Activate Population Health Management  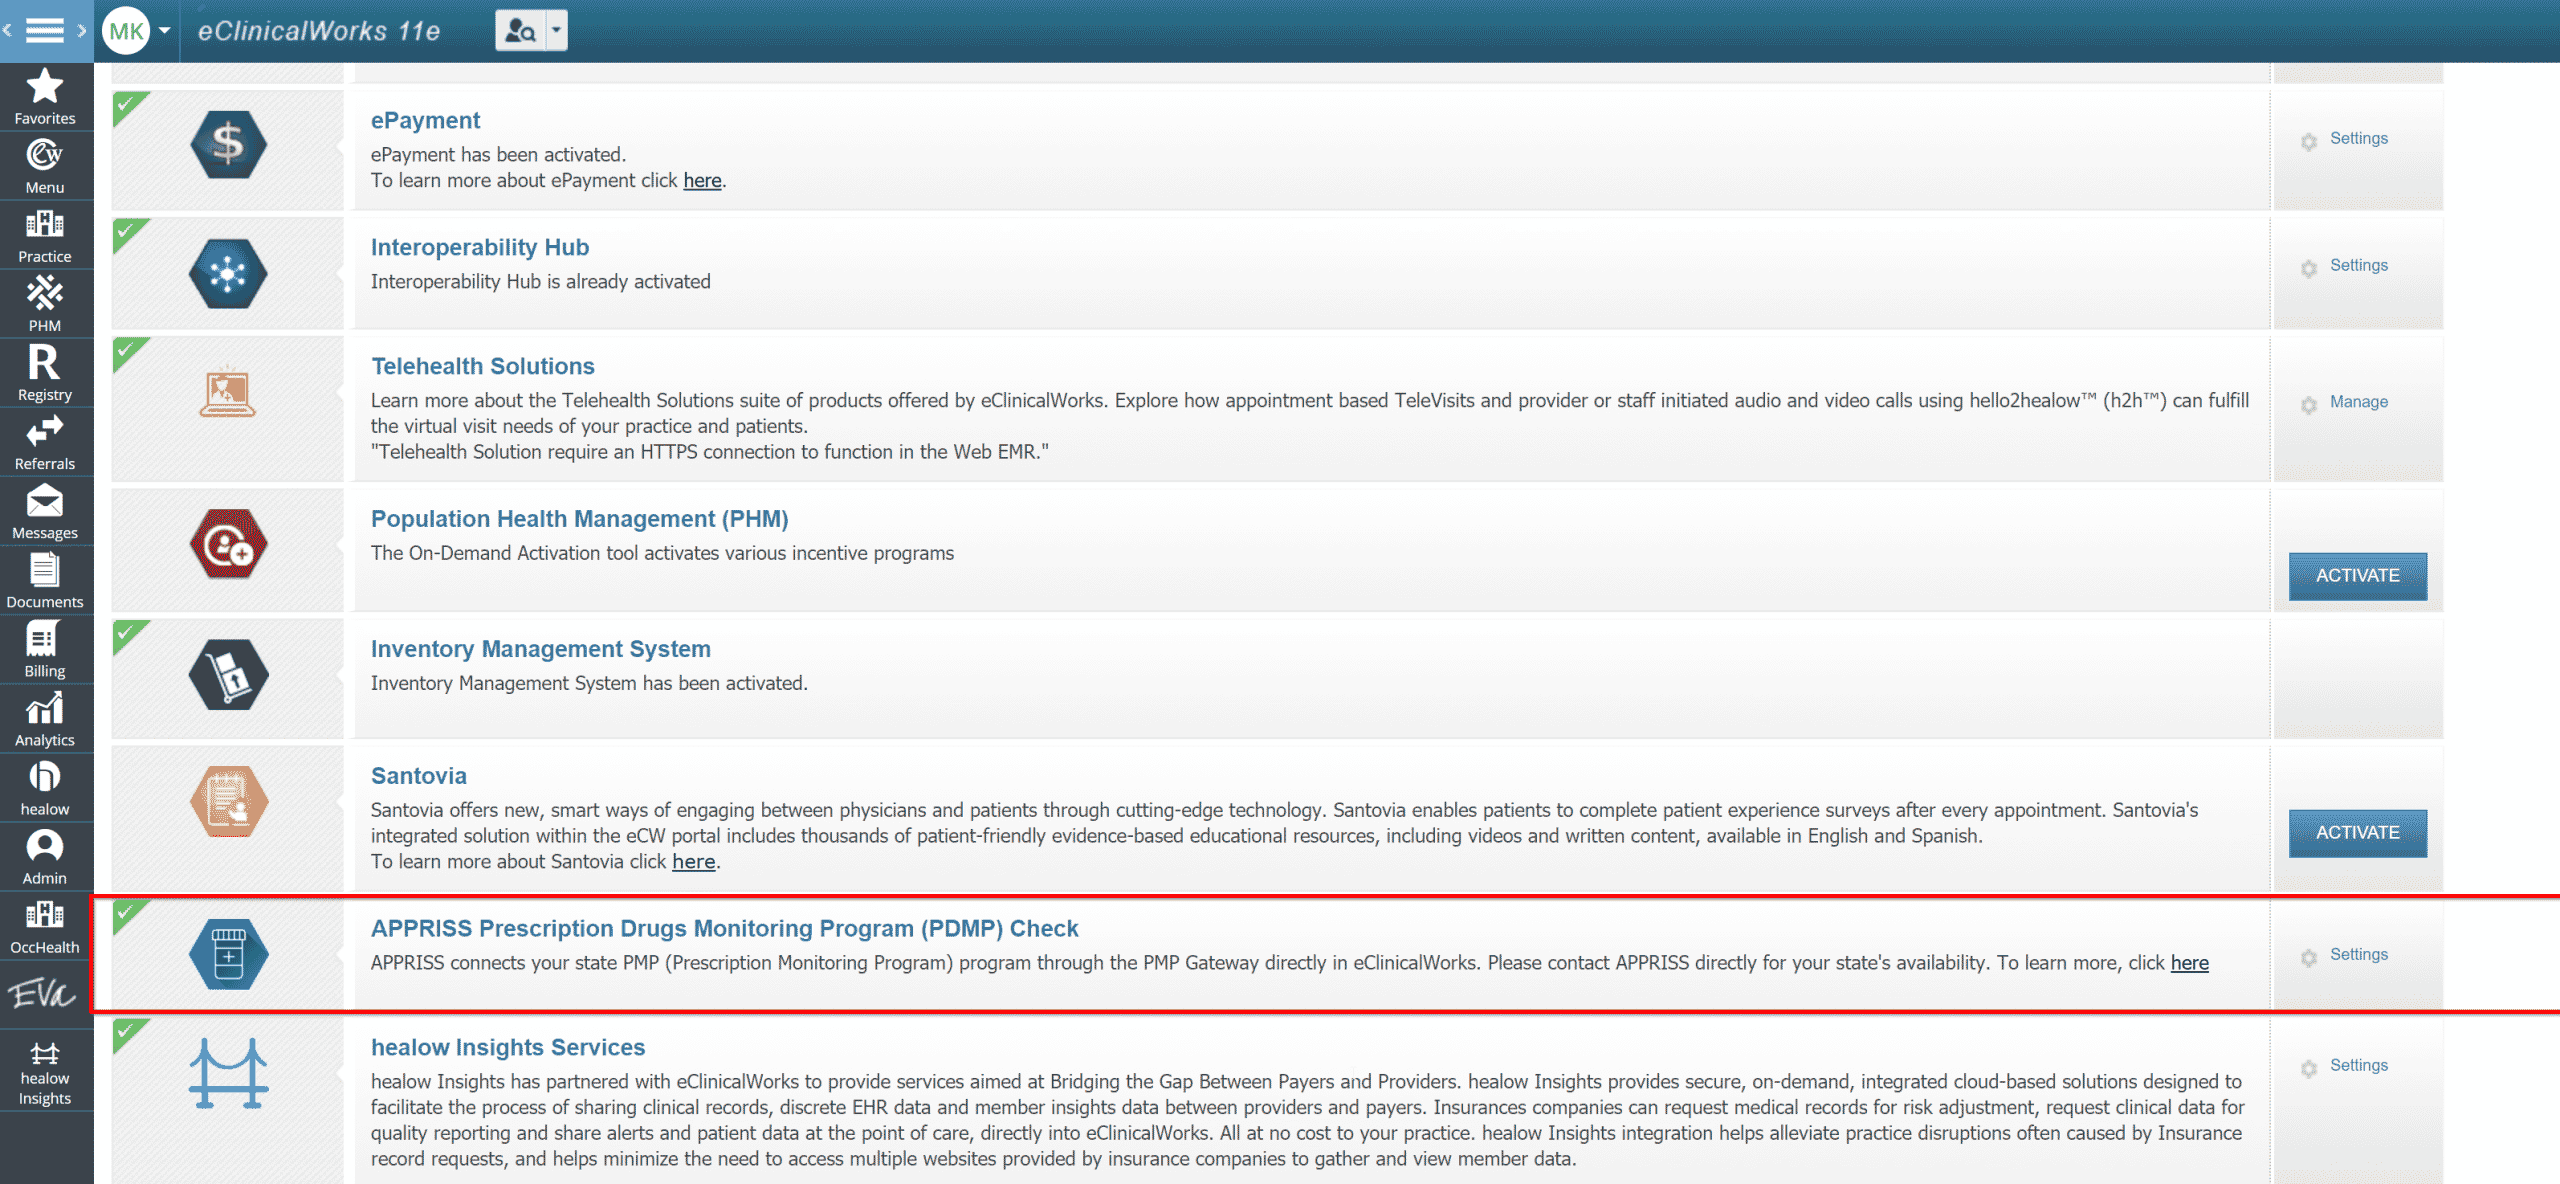coord(2358,576)
